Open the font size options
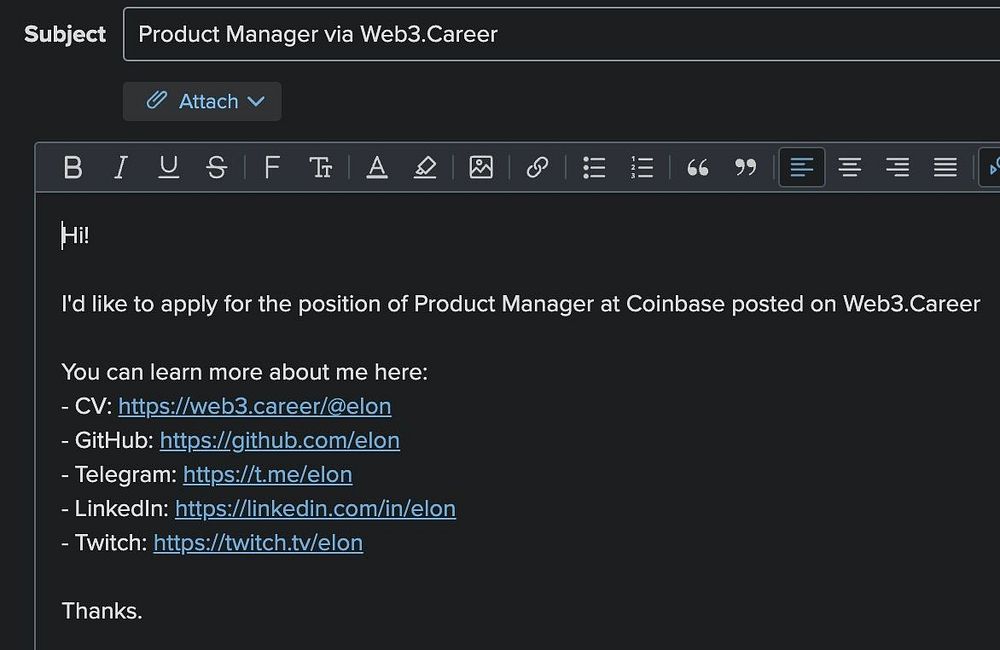The image size is (1000, 650). (320, 167)
